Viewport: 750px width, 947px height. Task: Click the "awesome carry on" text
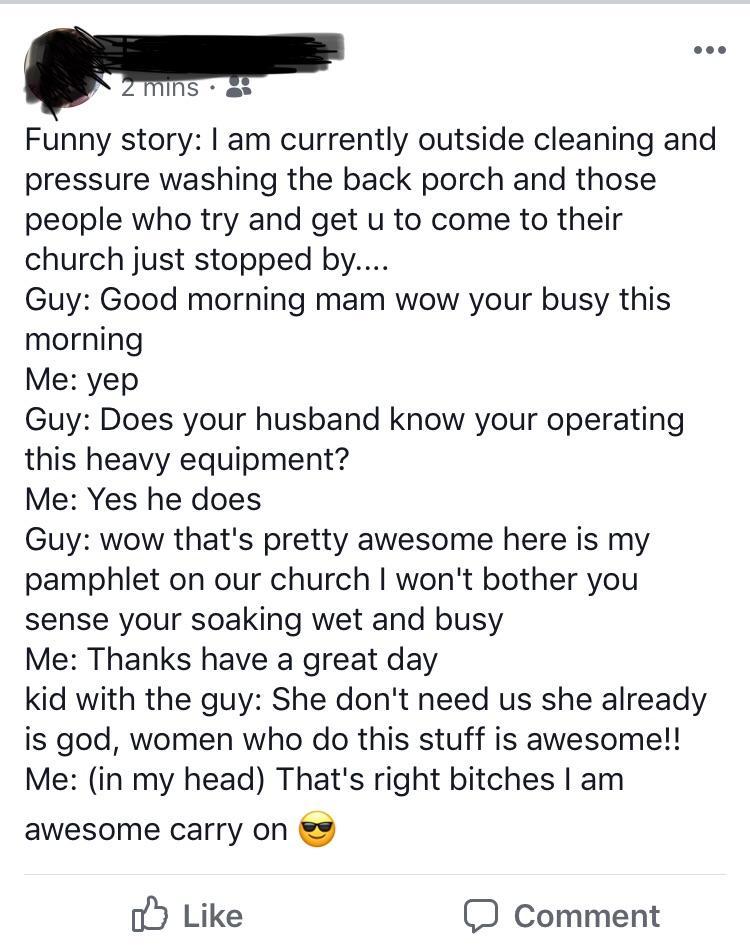[156, 830]
